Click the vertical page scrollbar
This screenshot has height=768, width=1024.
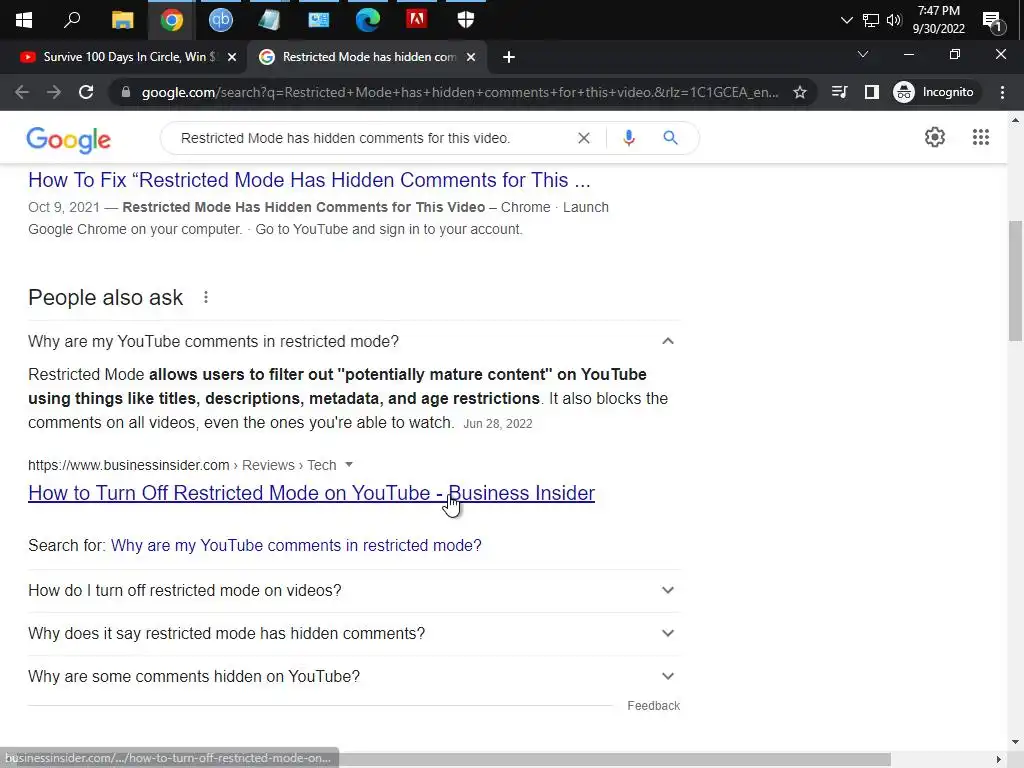click(x=1015, y=281)
